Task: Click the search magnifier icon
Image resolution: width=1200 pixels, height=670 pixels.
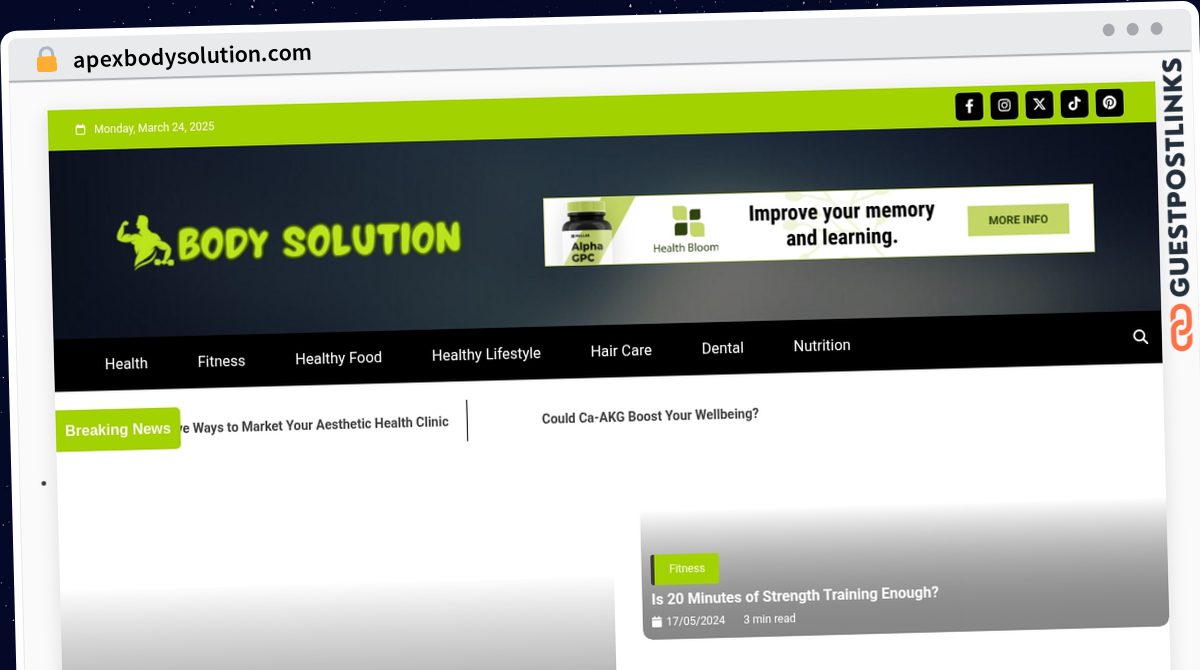Action: point(1140,337)
